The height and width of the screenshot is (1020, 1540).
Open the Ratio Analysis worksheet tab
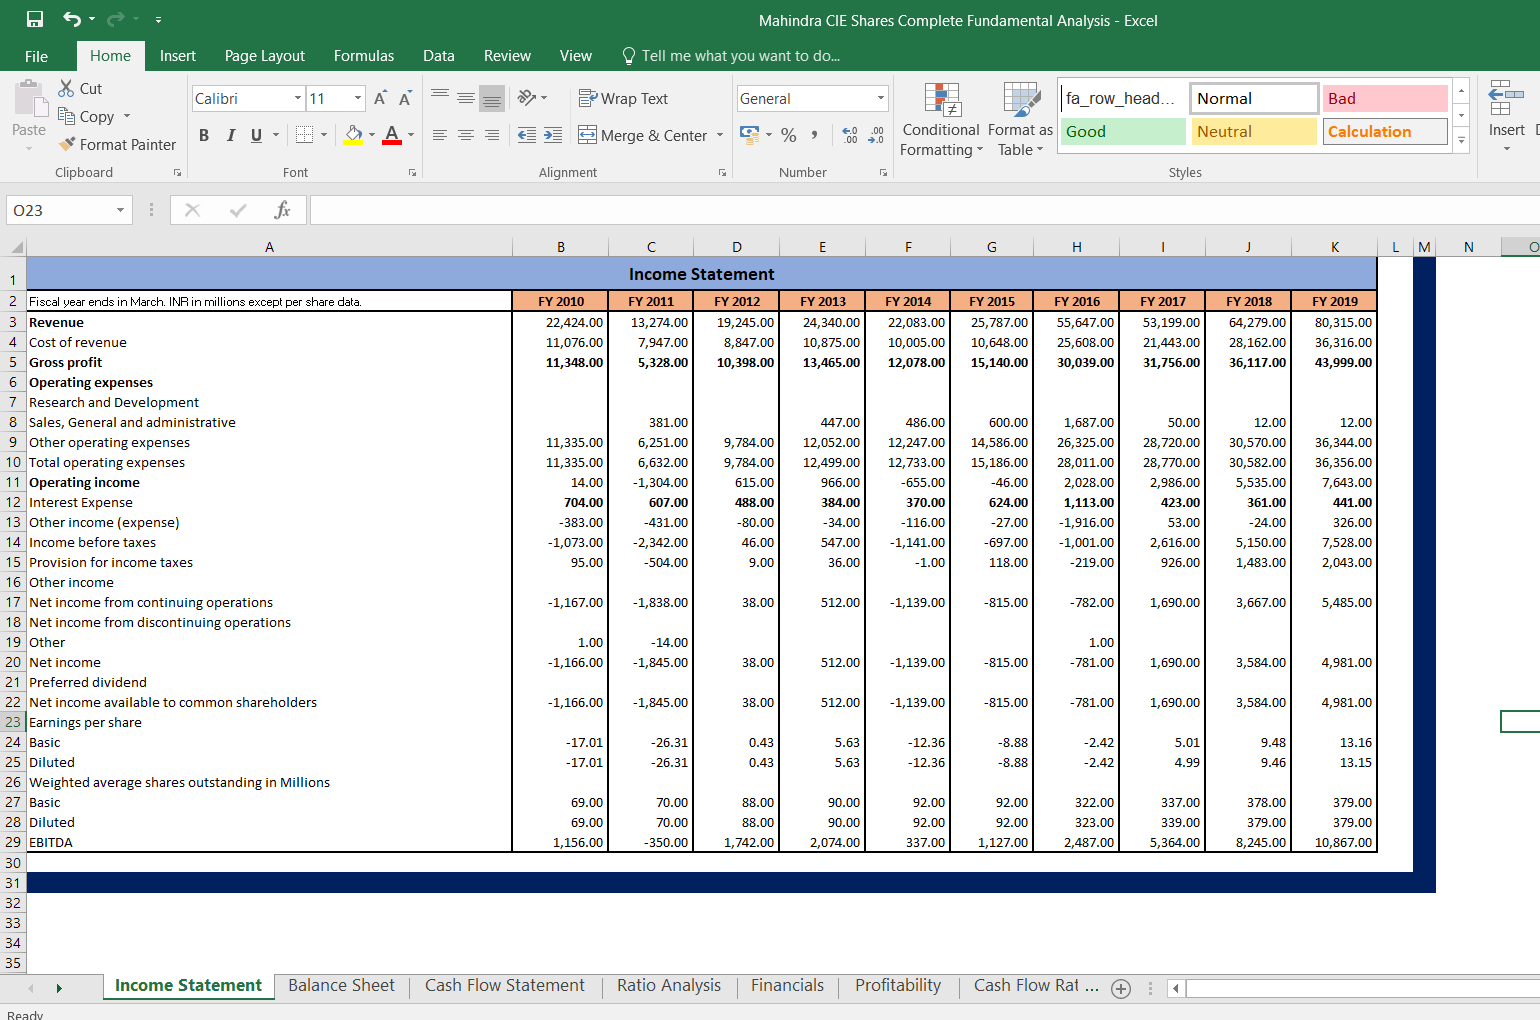[669, 986]
